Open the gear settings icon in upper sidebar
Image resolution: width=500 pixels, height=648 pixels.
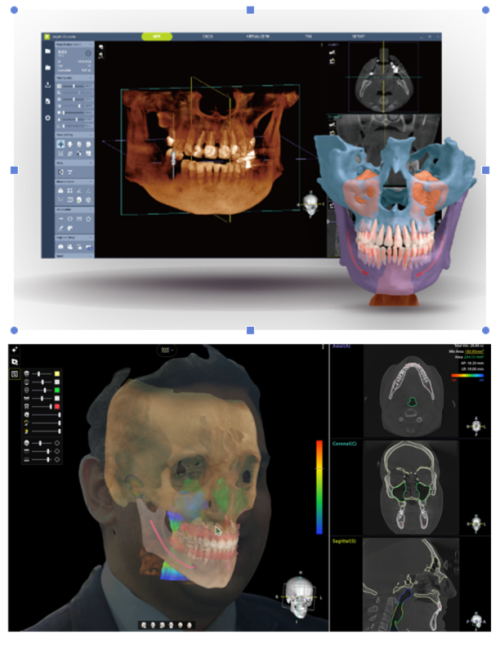pos(48,118)
